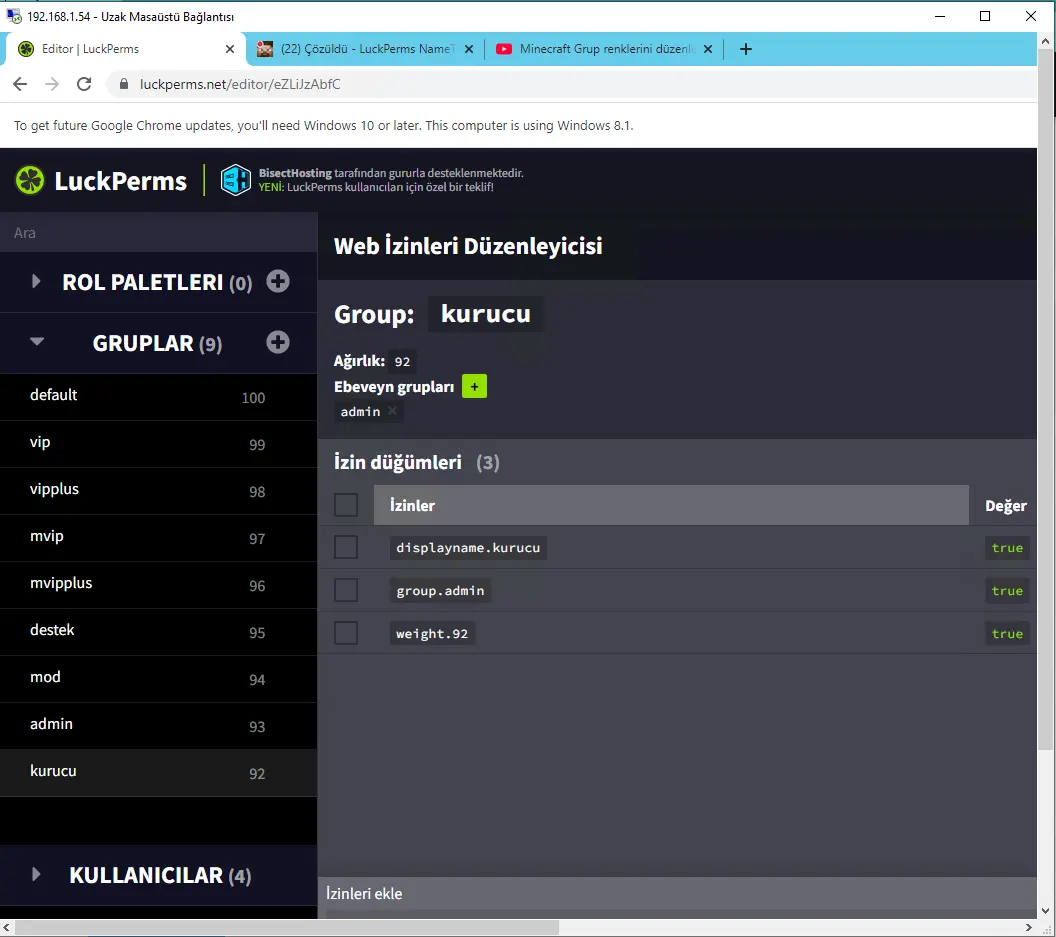This screenshot has height=937, width=1056.
Task: Remove the admin parent group tag
Action: click(x=392, y=411)
